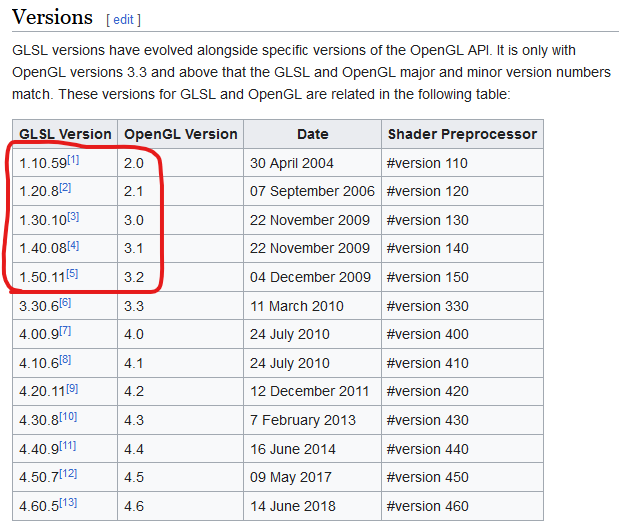The image size is (624, 531).
Task: Select the cell '7 February 2013'
Action: 313,420
